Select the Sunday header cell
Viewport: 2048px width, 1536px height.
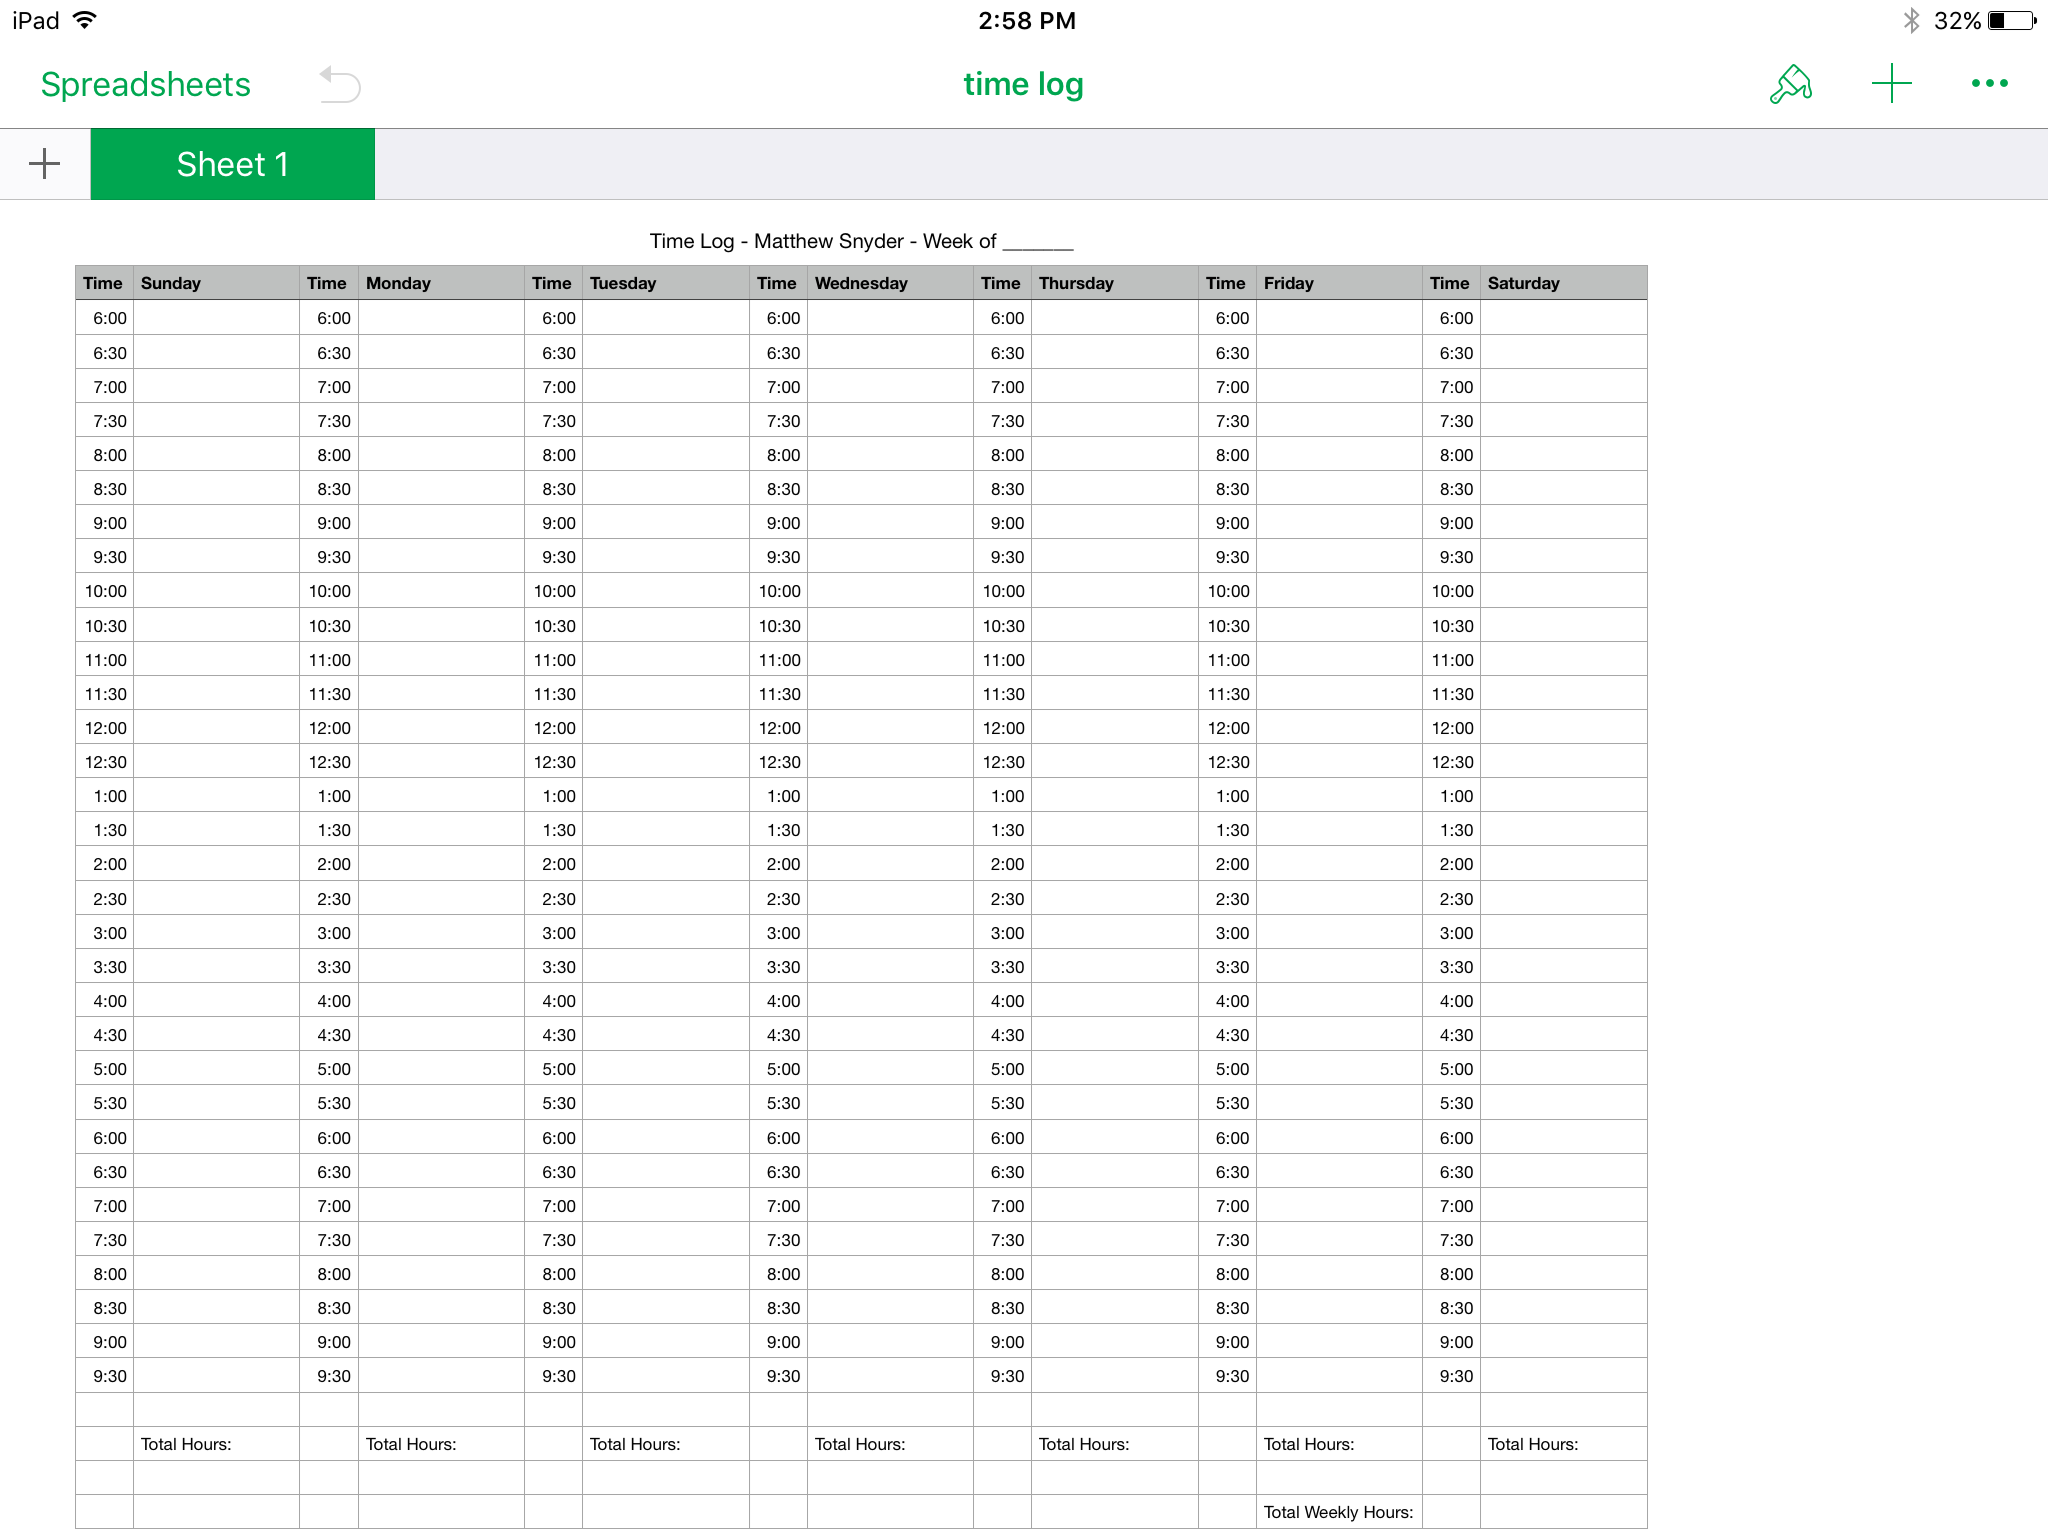pyautogui.click(x=217, y=283)
